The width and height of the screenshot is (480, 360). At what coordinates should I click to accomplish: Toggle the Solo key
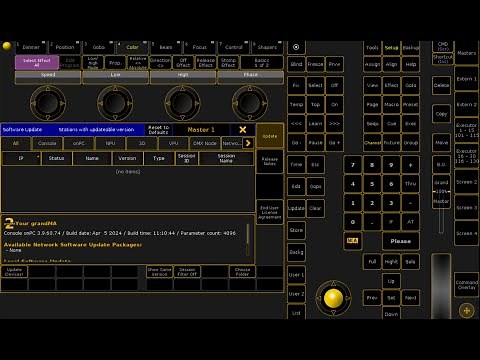click(x=410, y=262)
